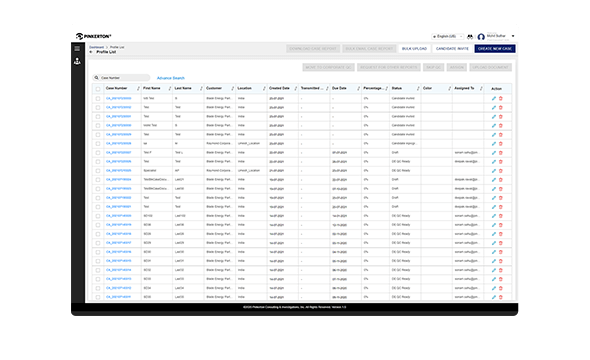This screenshot has height=360, width=590.
Task: Edit the case with first name Test F
Action: (494, 153)
